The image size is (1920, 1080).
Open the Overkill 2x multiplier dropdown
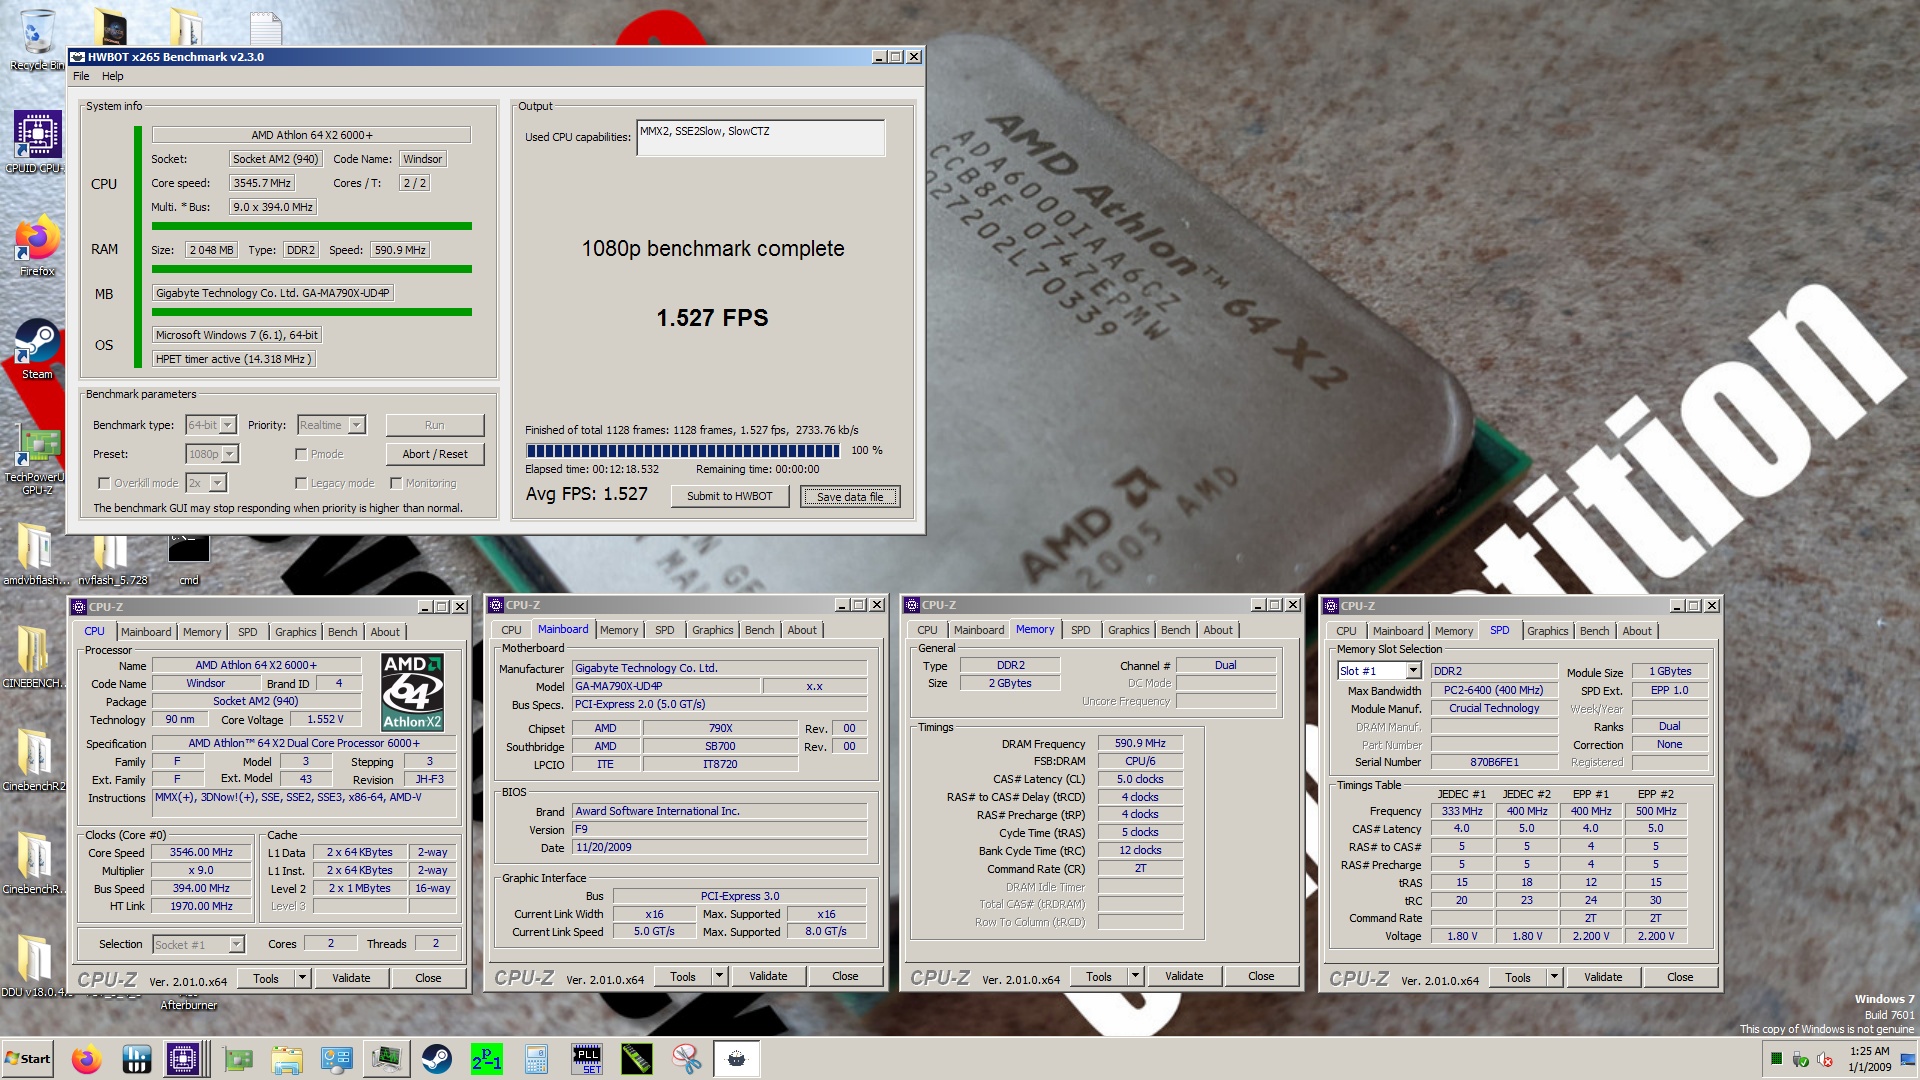pyautogui.click(x=207, y=483)
